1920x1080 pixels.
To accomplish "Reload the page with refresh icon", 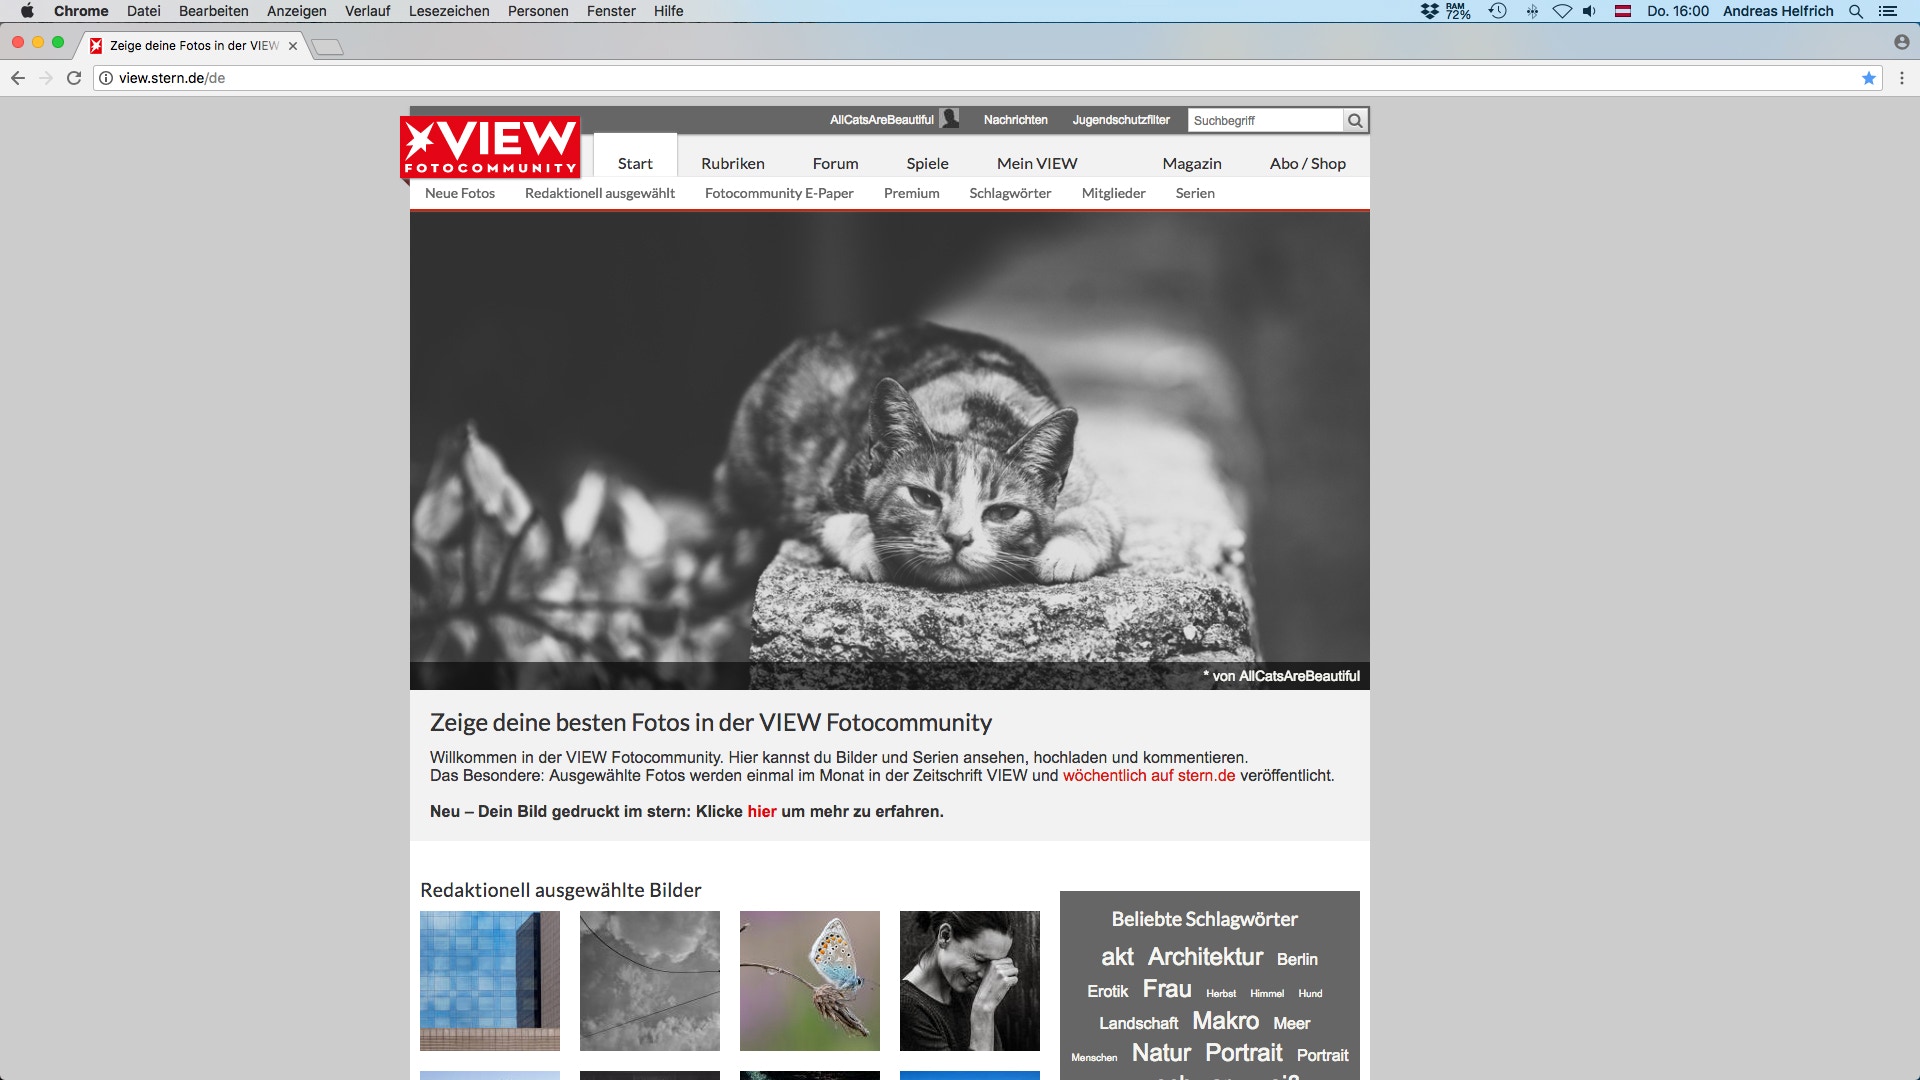I will [74, 78].
